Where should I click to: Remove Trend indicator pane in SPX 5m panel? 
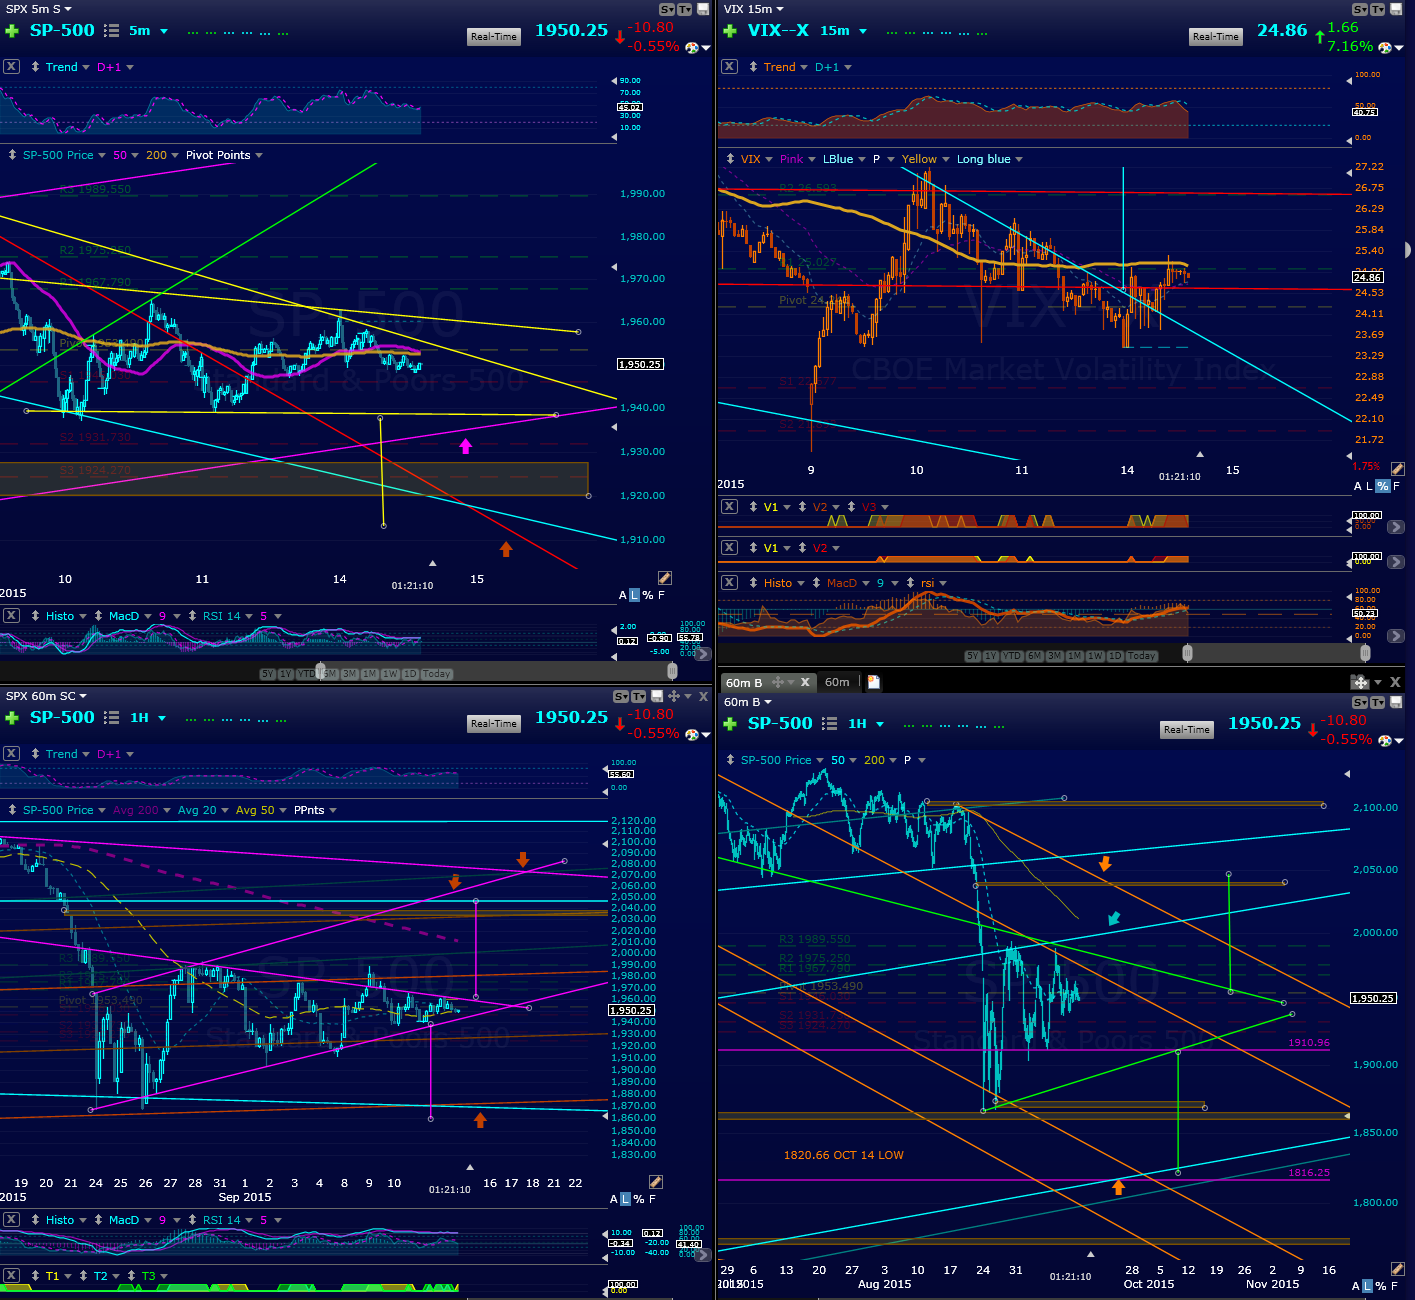pyautogui.click(x=11, y=67)
